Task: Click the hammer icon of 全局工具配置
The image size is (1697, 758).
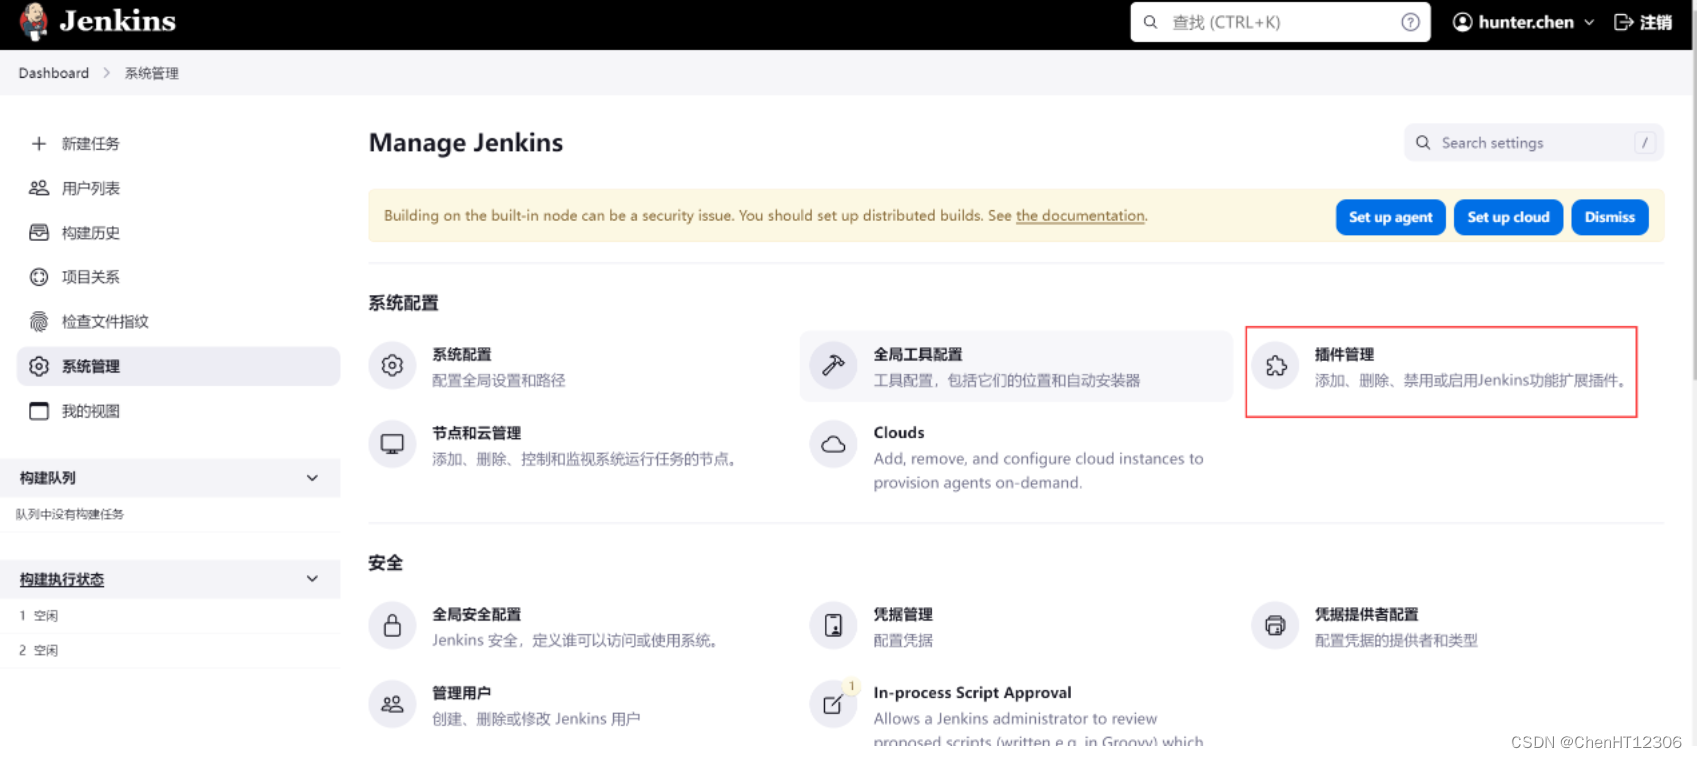Action: pyautogui.click(x=833, y=366)
